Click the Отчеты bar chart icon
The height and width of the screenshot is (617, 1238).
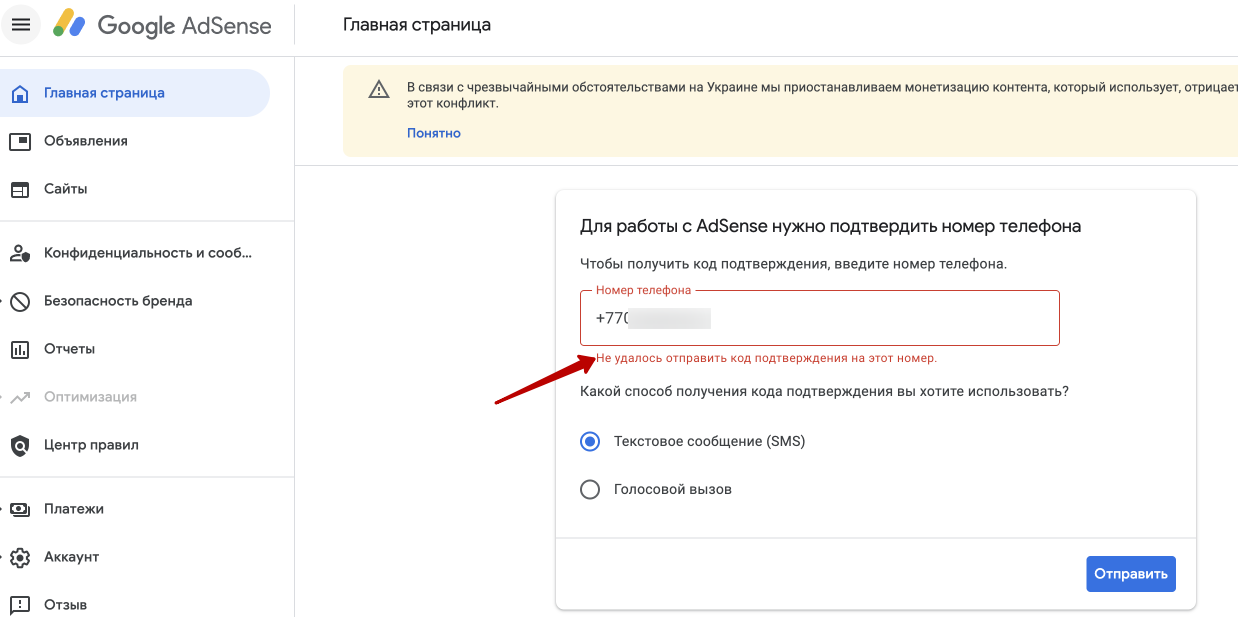(20, 349)
